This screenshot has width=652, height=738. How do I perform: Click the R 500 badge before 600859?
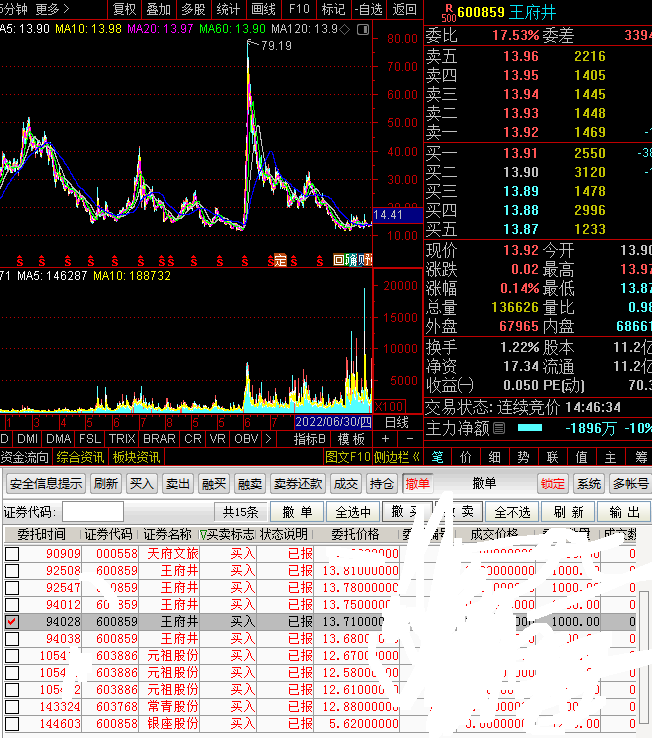pyautogui.click(x=449, y=13)
